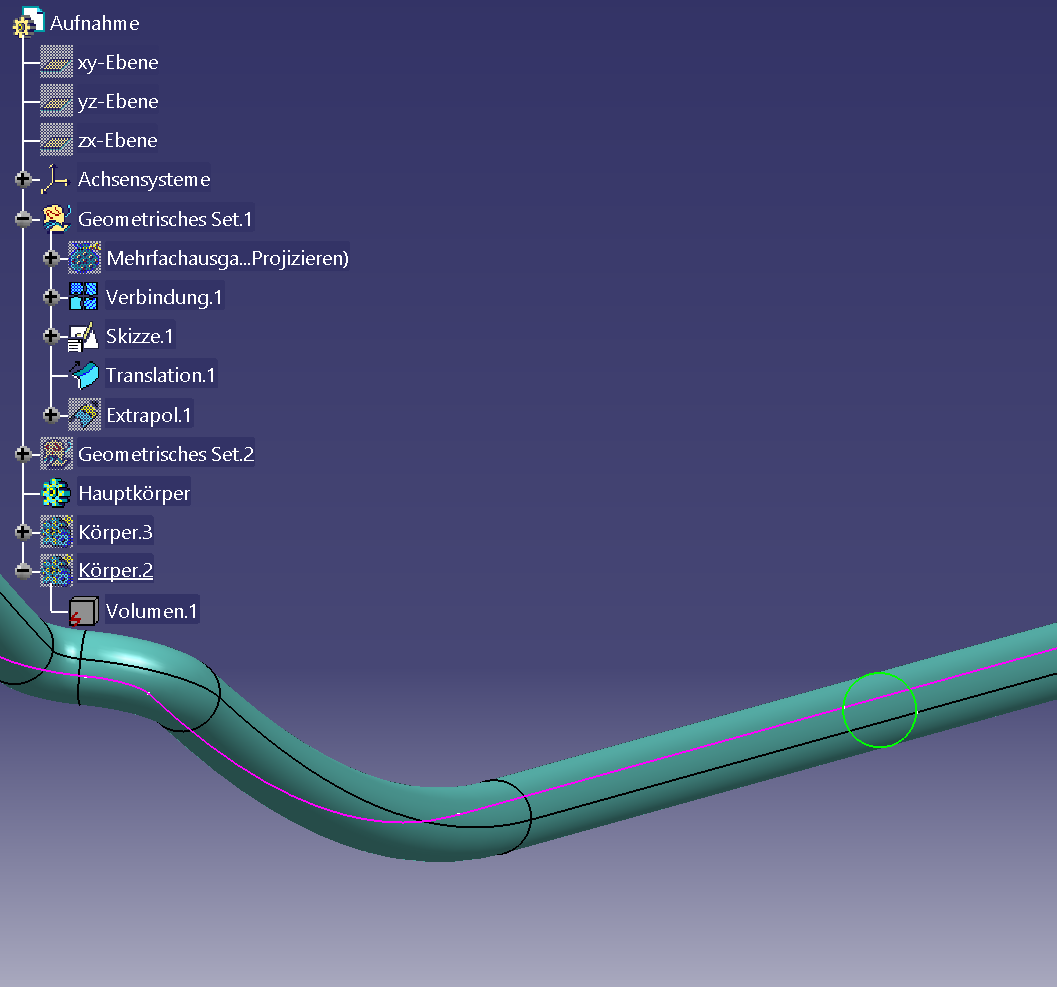The image size is (1057, 987).
Task: Select the Geometrisches Set.2 label
Action: 166,454
